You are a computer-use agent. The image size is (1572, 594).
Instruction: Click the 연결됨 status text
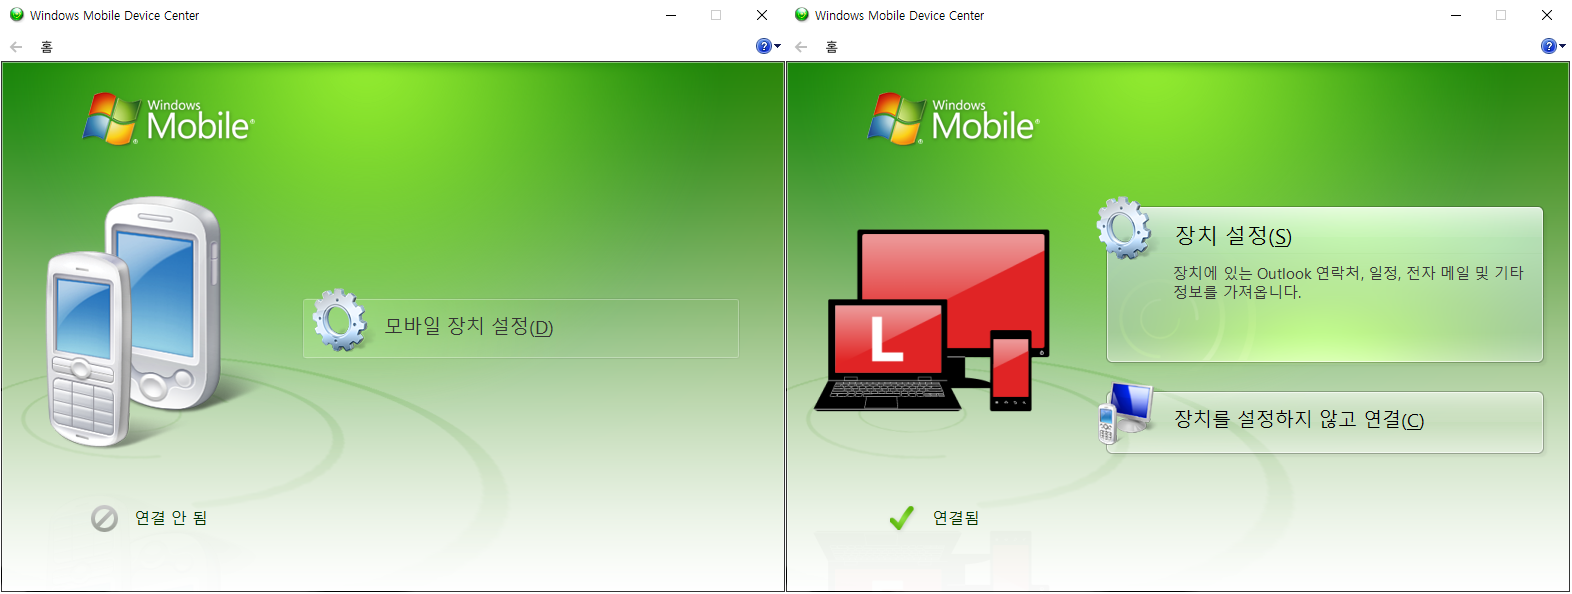pyautogui.click(x=956, y=518)
